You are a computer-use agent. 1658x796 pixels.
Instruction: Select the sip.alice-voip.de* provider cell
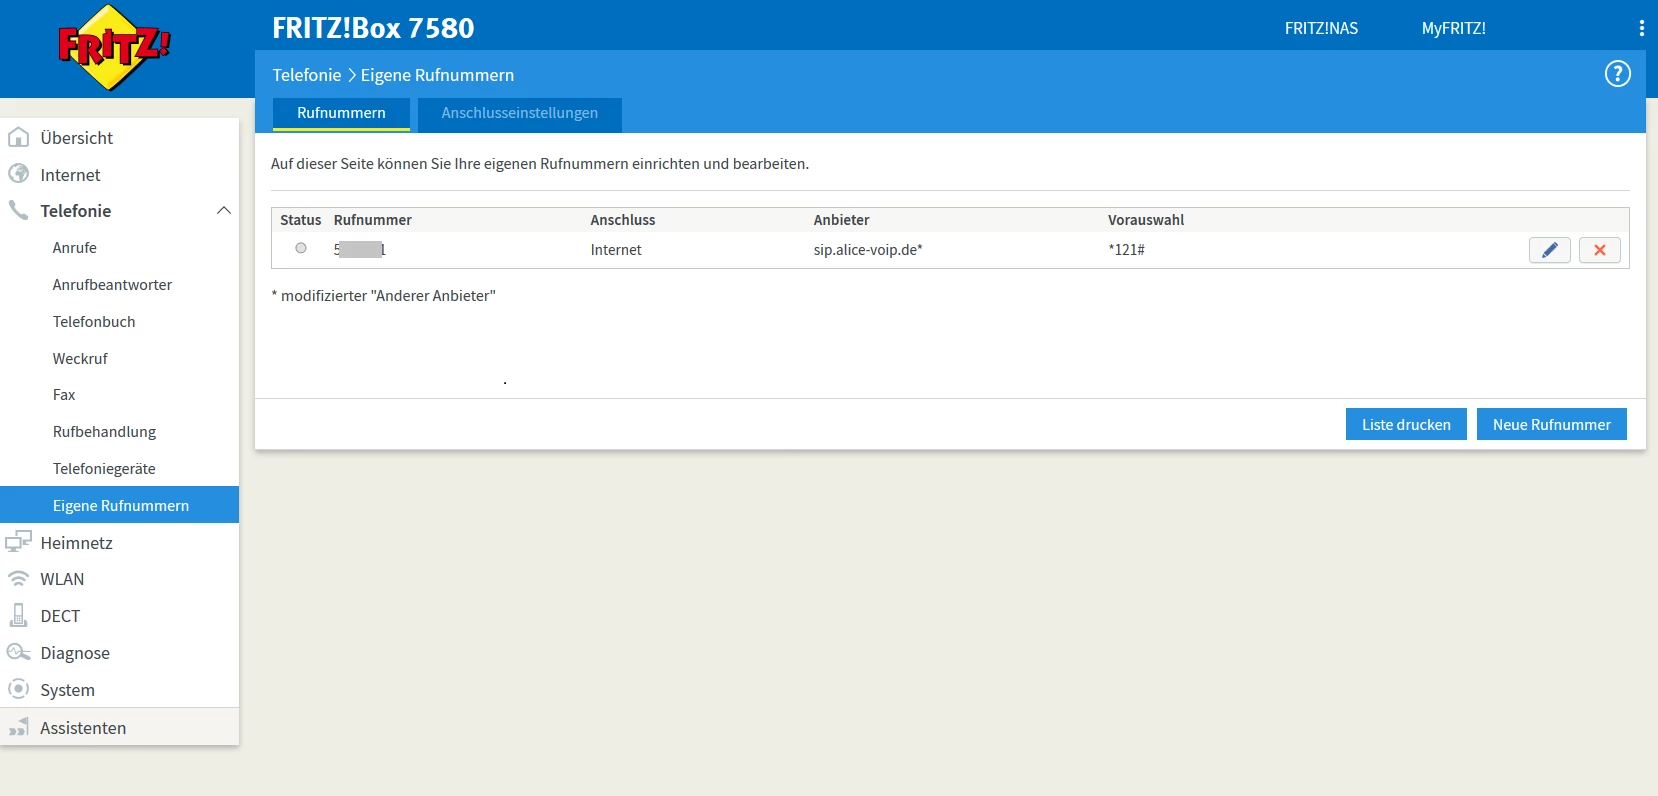click(x=868, y=250)
